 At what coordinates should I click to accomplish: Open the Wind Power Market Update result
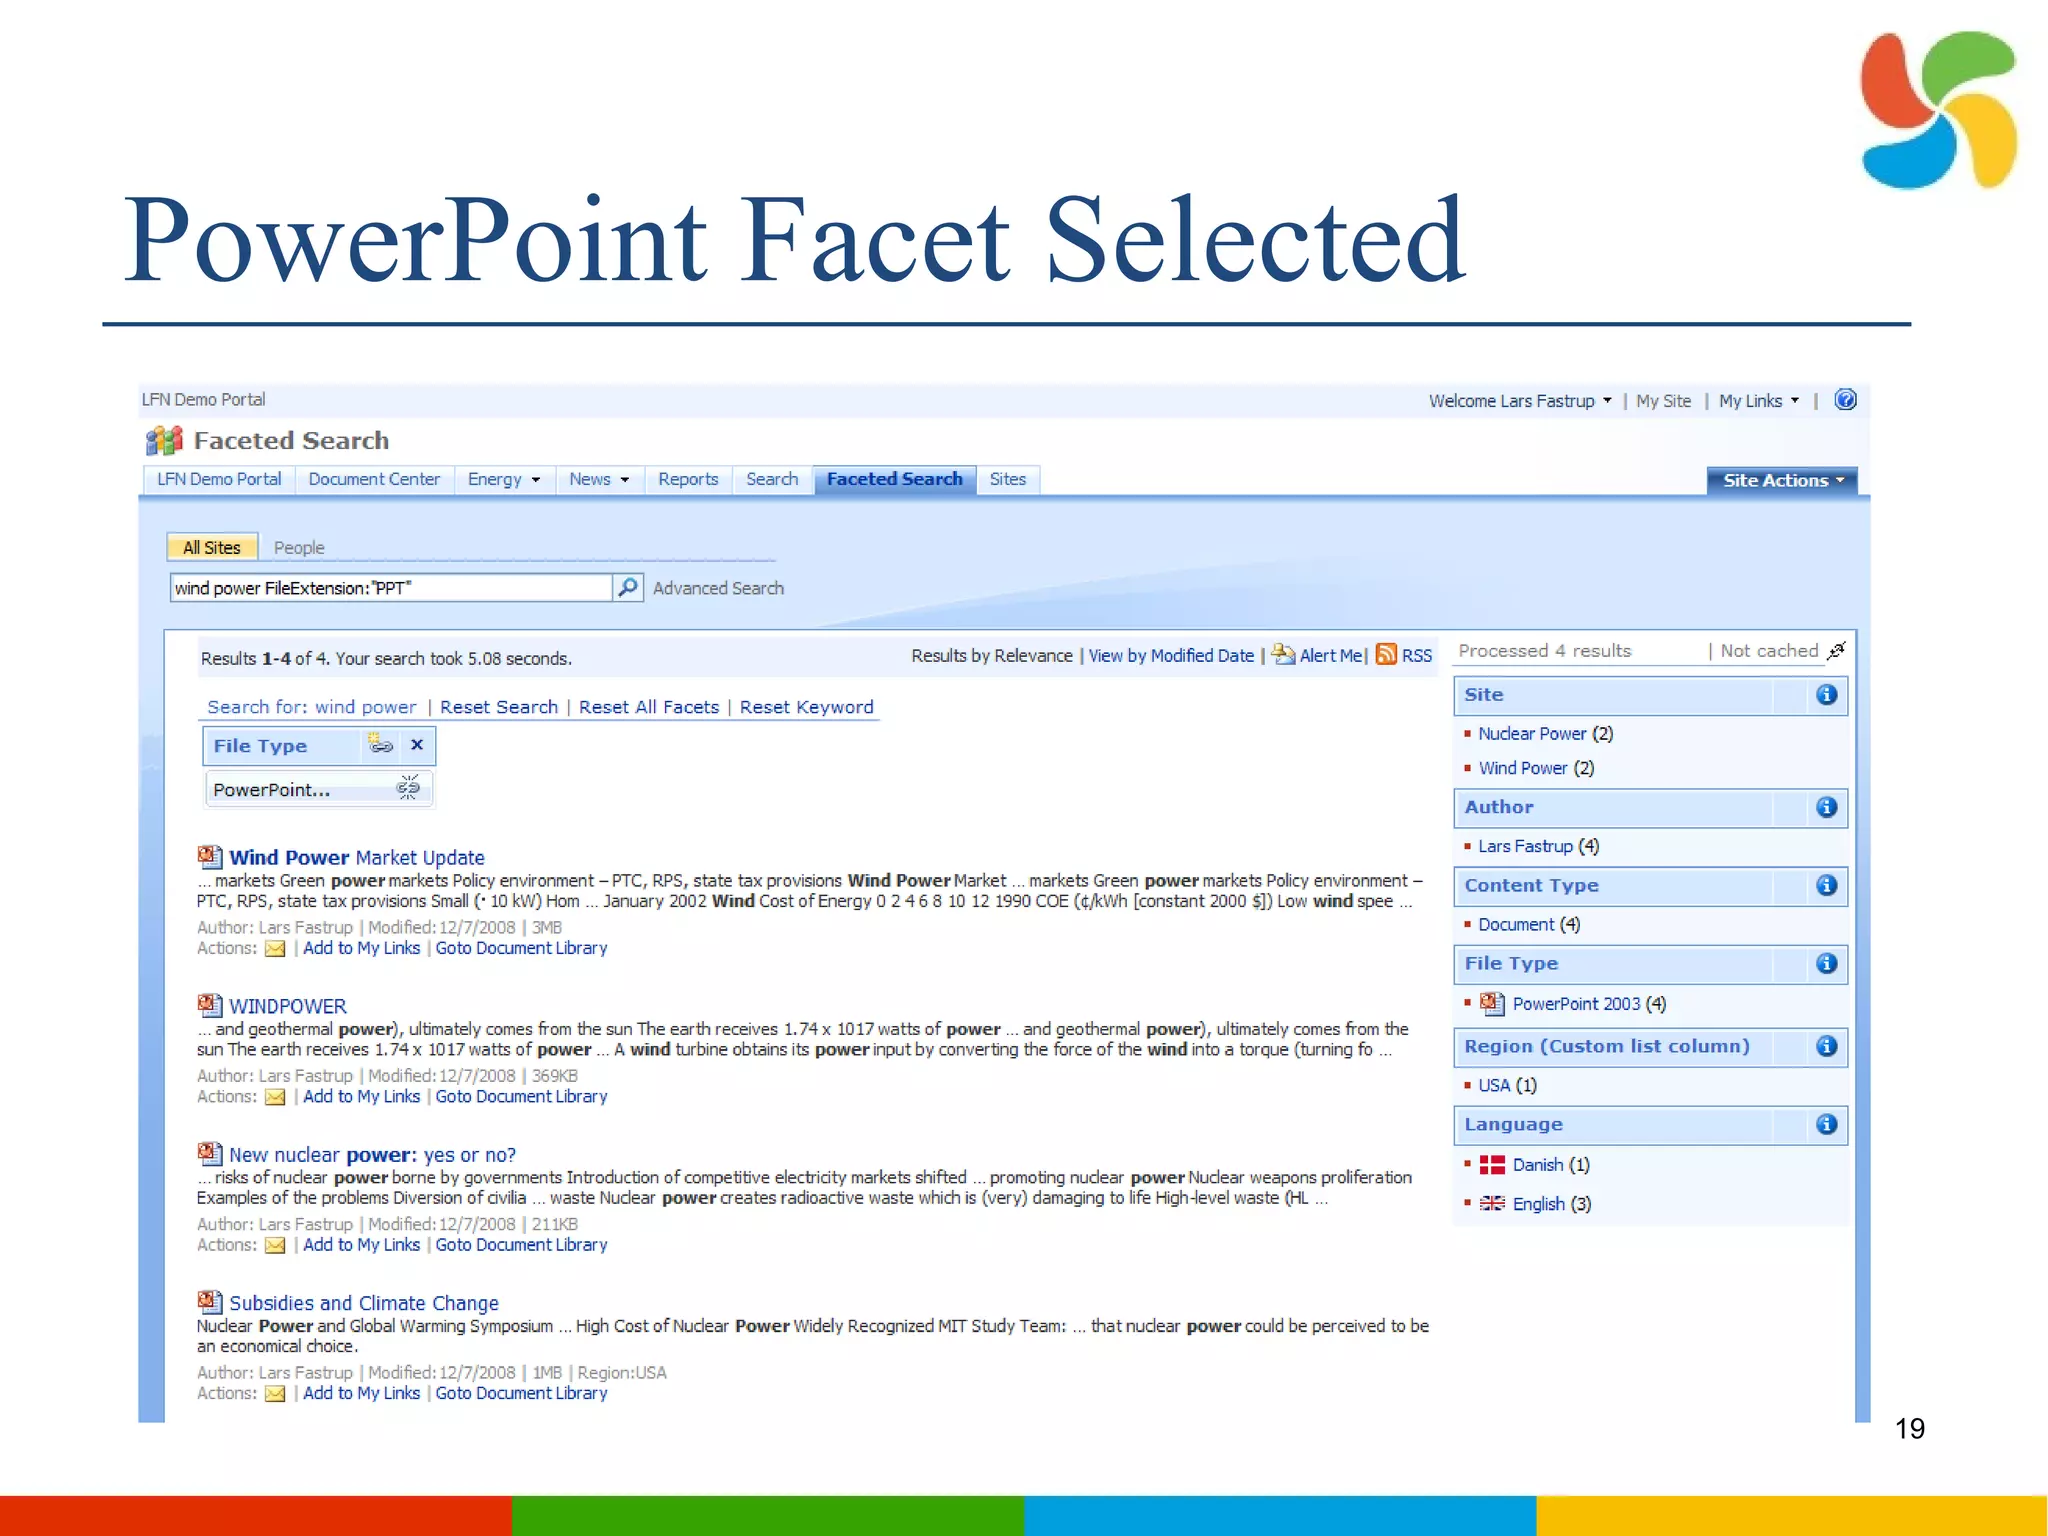click(357, 857)
